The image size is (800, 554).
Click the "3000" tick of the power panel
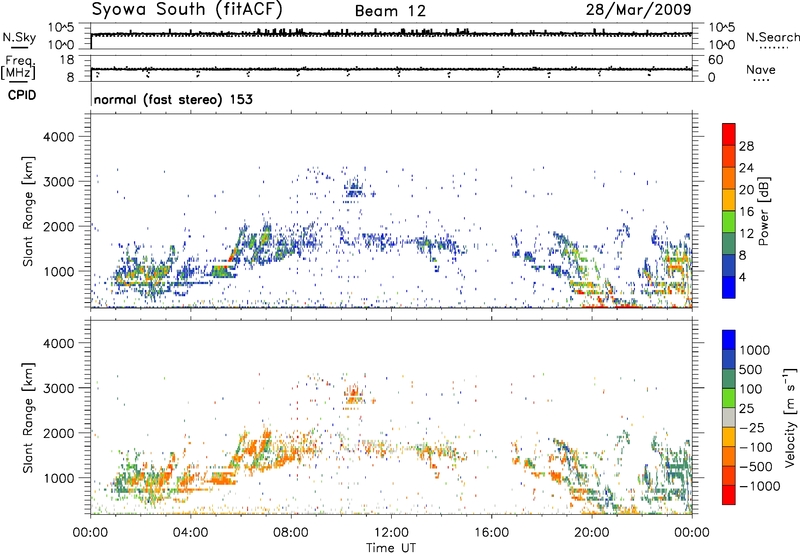(x=58, y=182)
